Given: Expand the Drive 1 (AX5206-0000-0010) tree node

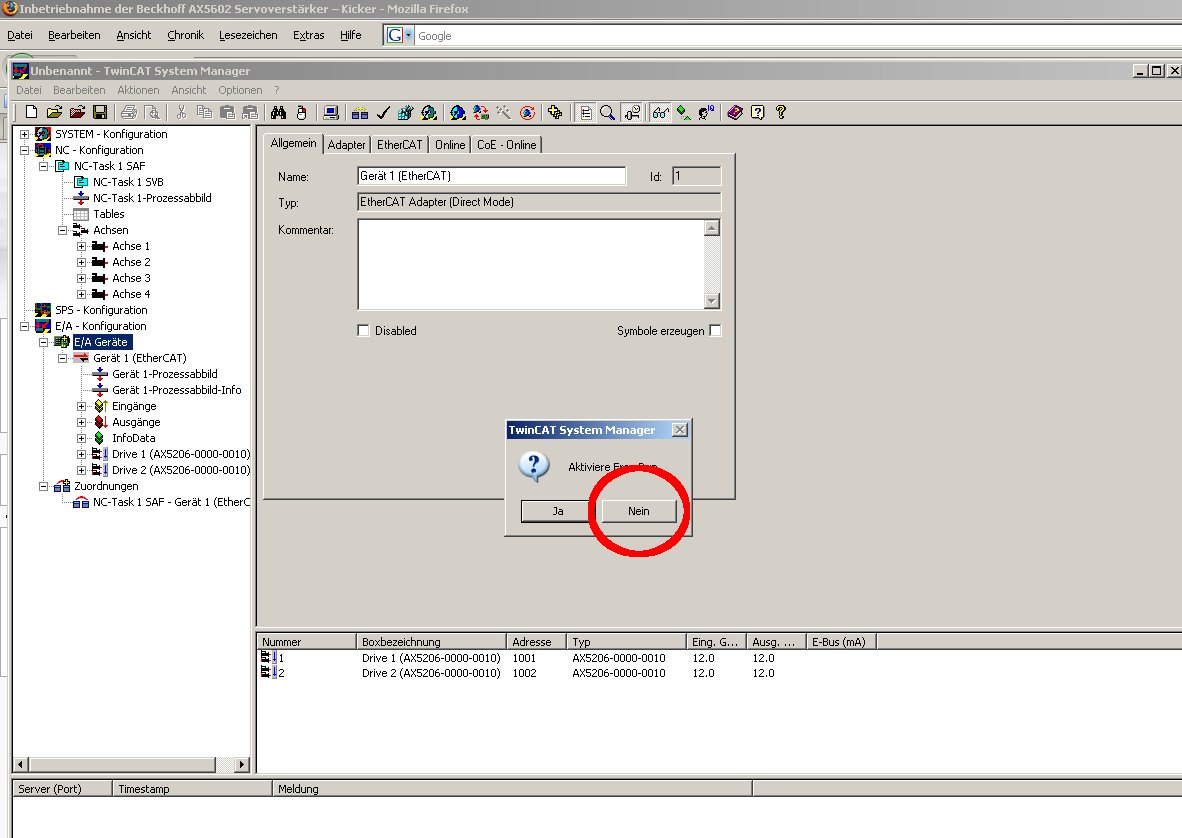Looking at the screenshot, I should [x=81, y=454].
